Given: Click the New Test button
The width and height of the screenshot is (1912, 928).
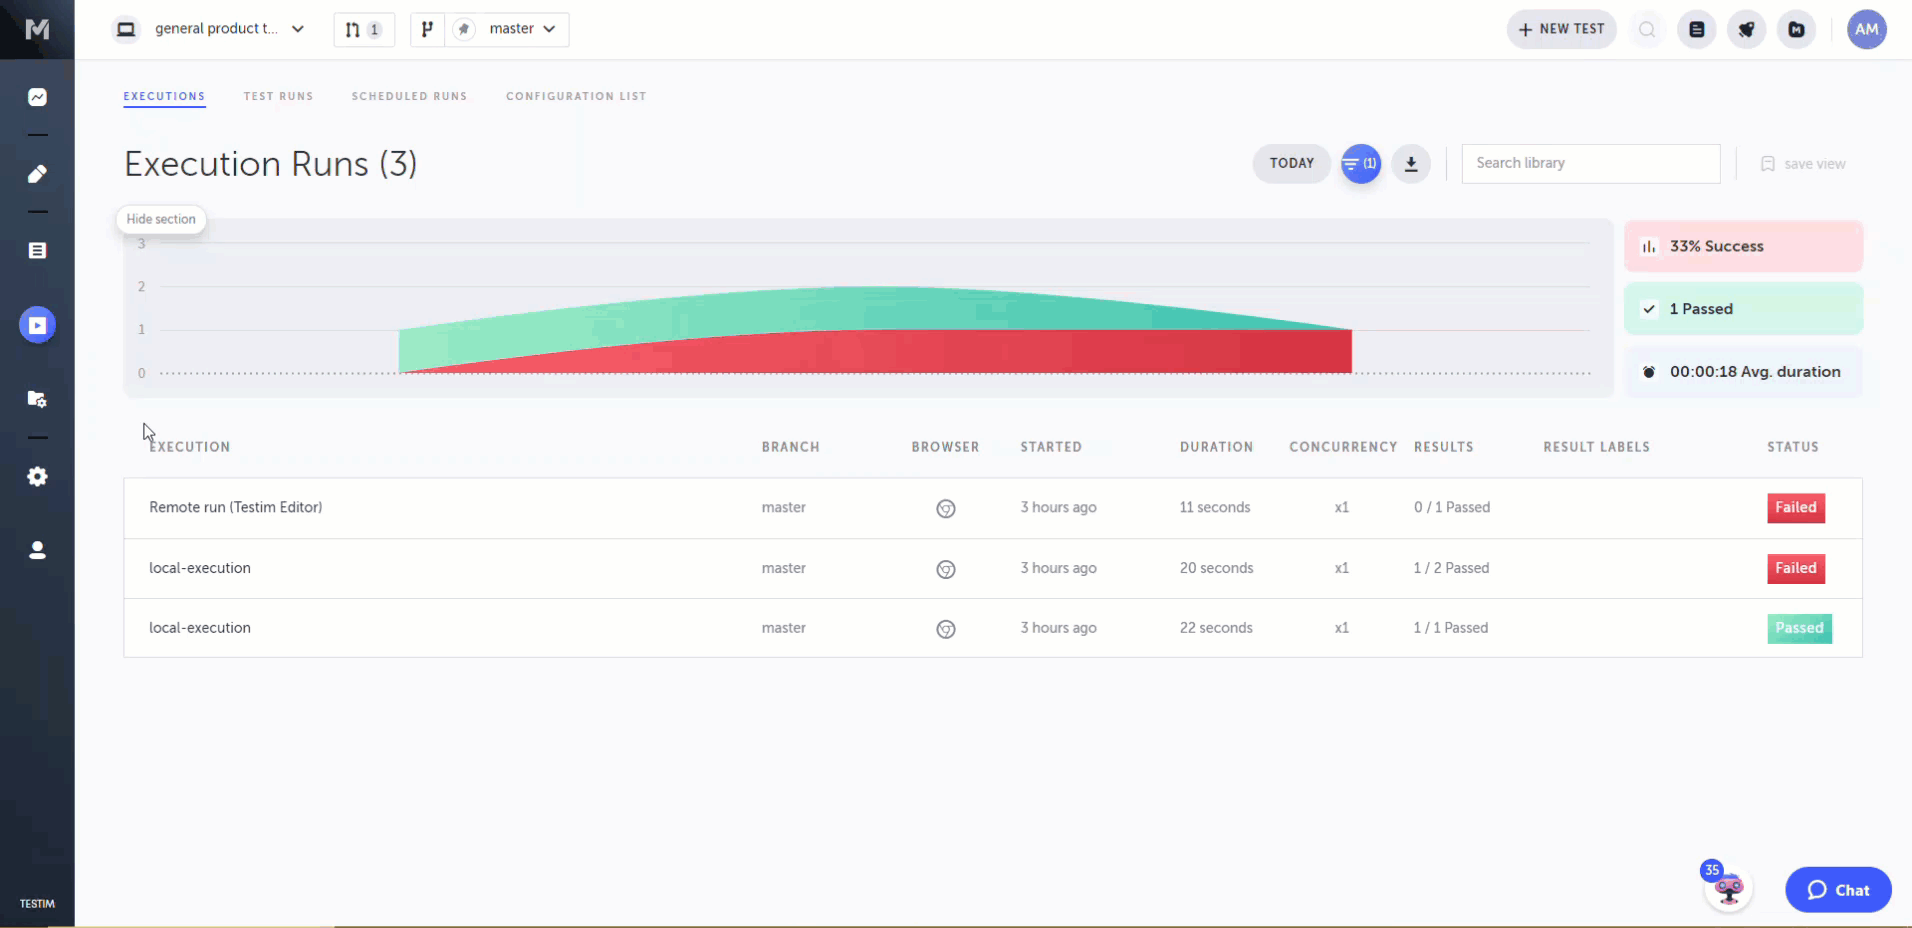Looking at the screenshot, I should pos(1561,29).
